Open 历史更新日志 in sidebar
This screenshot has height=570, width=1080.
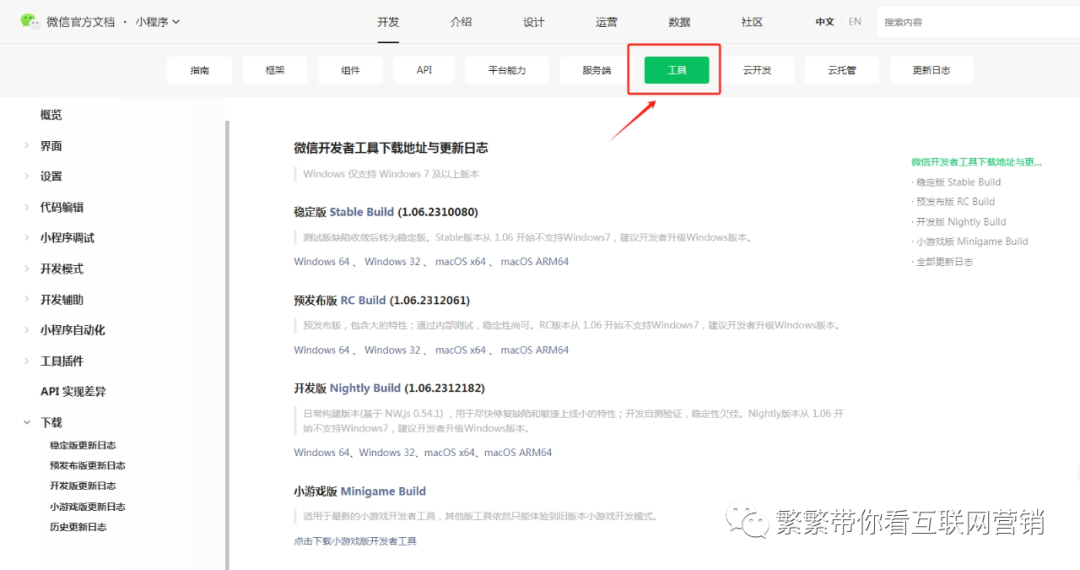point(78,527)
